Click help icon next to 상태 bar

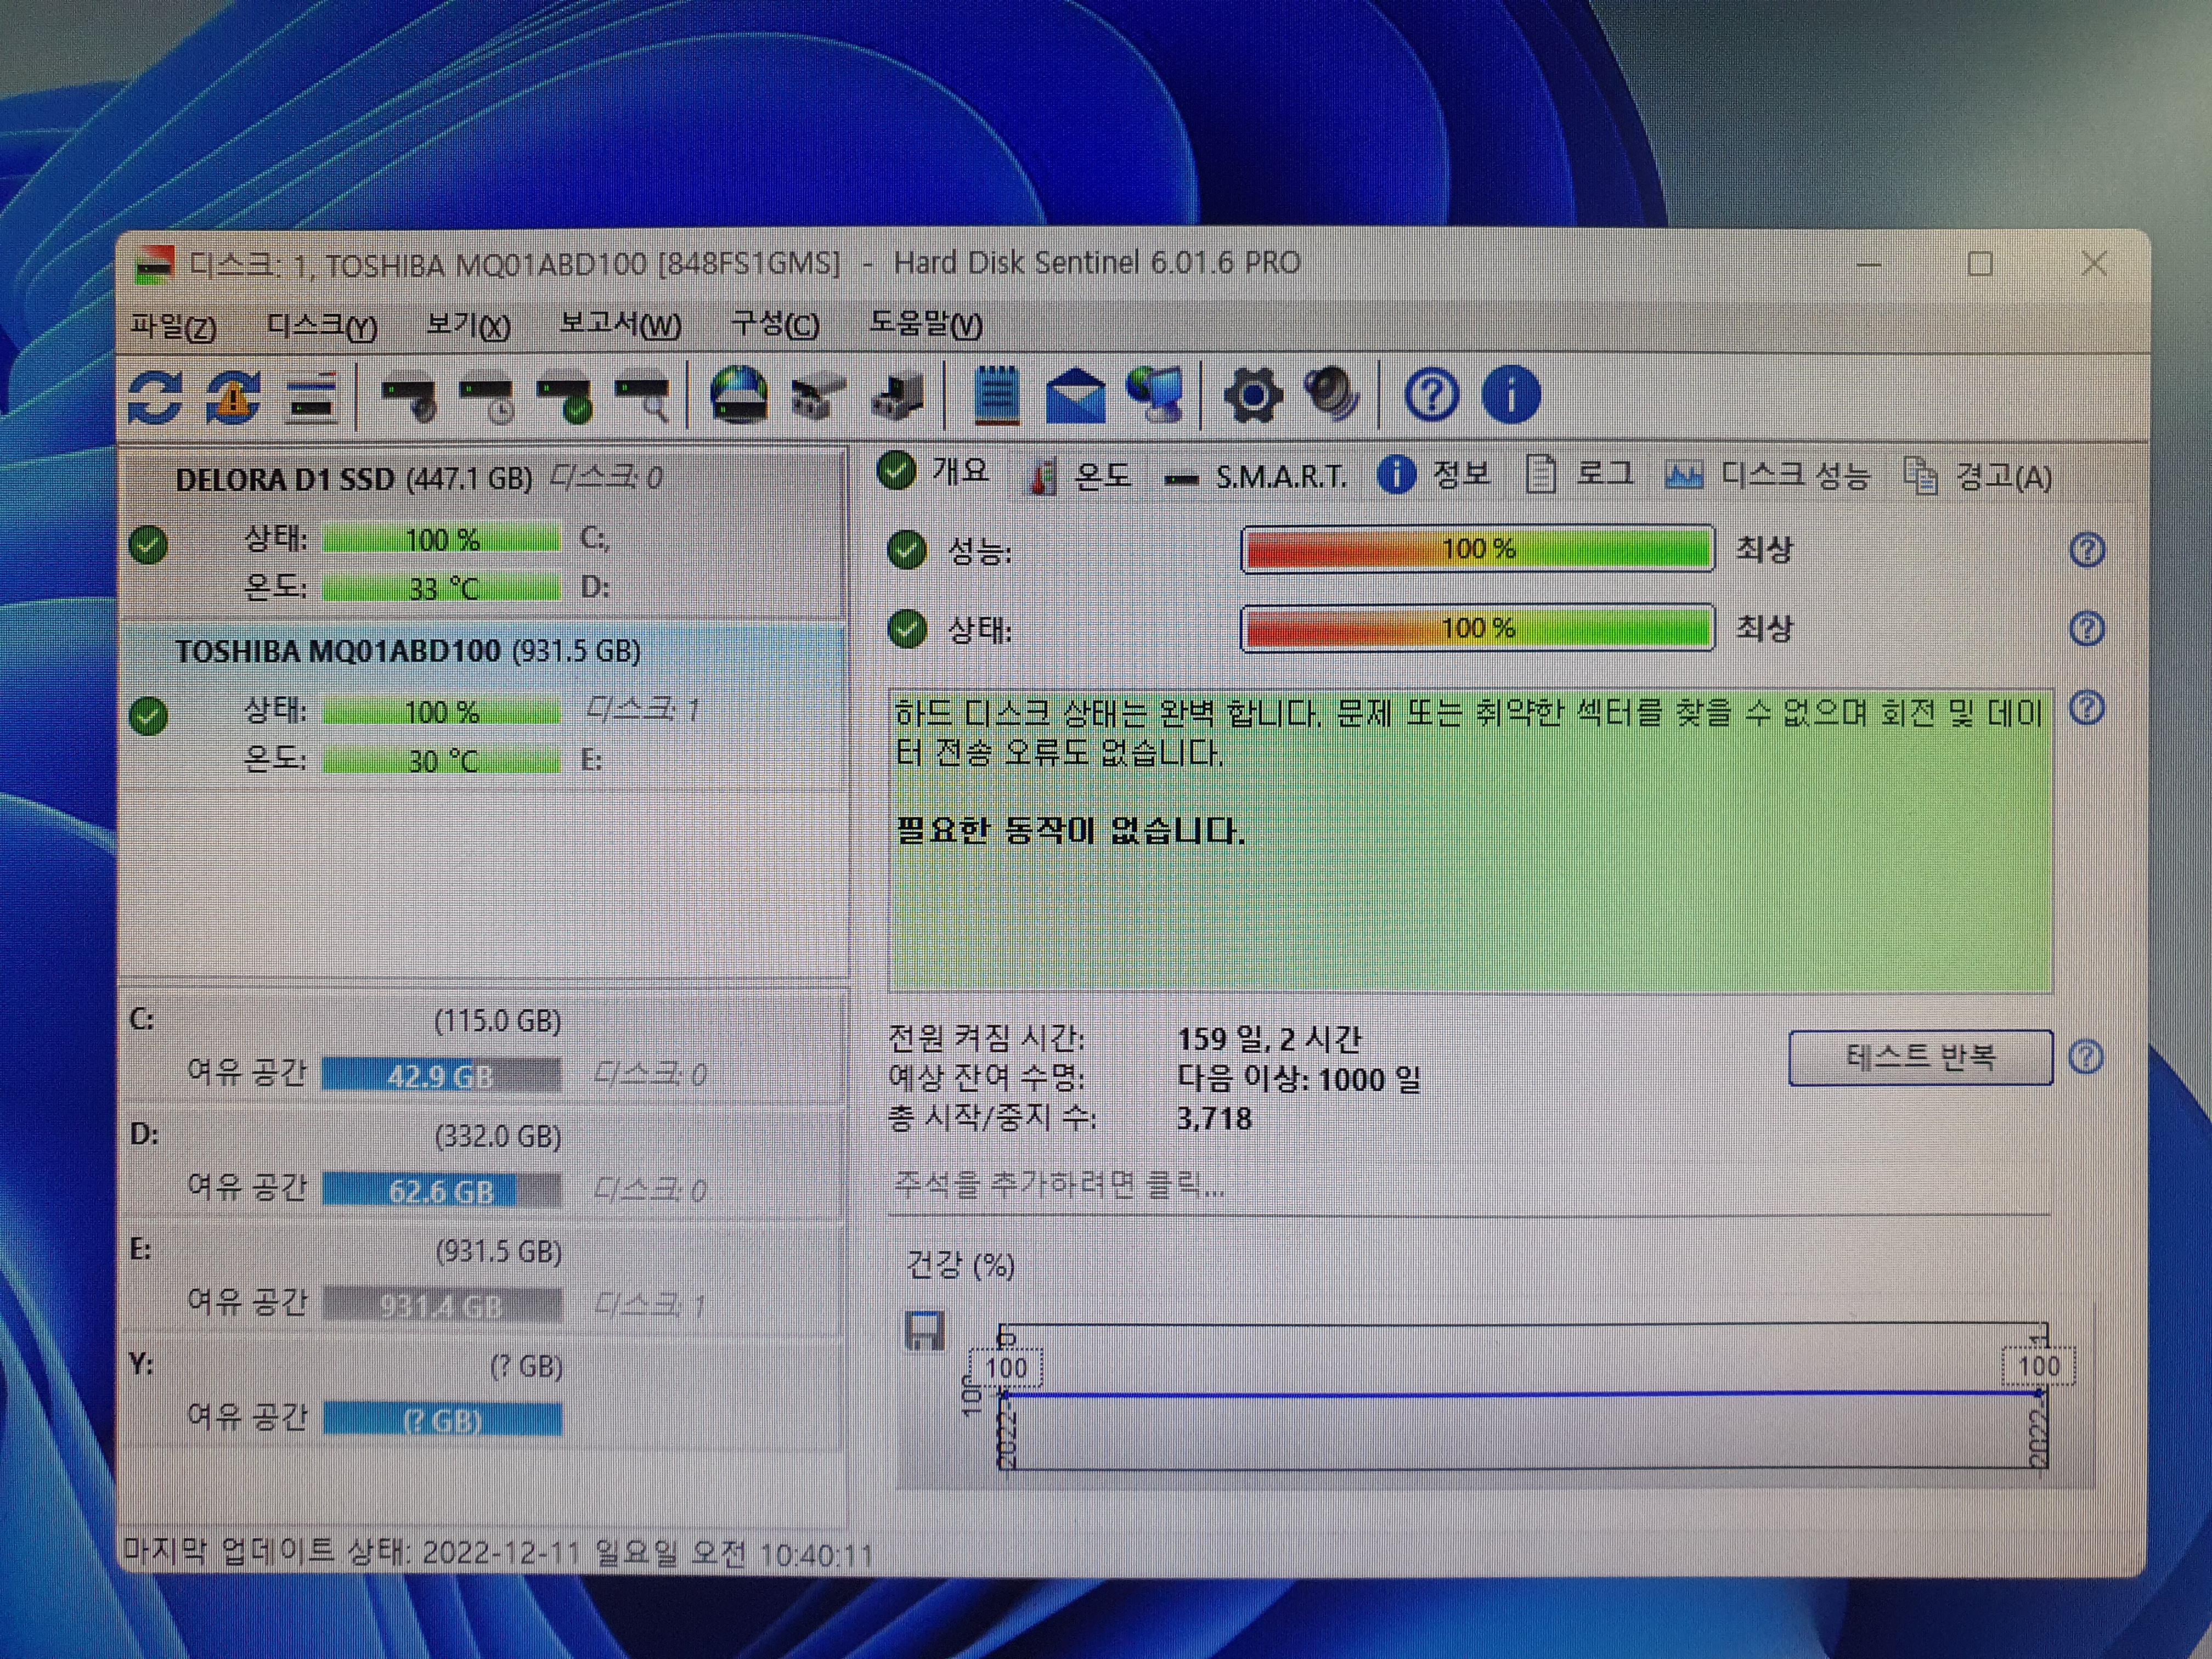pyautogui.click(x=2087, y=629)
